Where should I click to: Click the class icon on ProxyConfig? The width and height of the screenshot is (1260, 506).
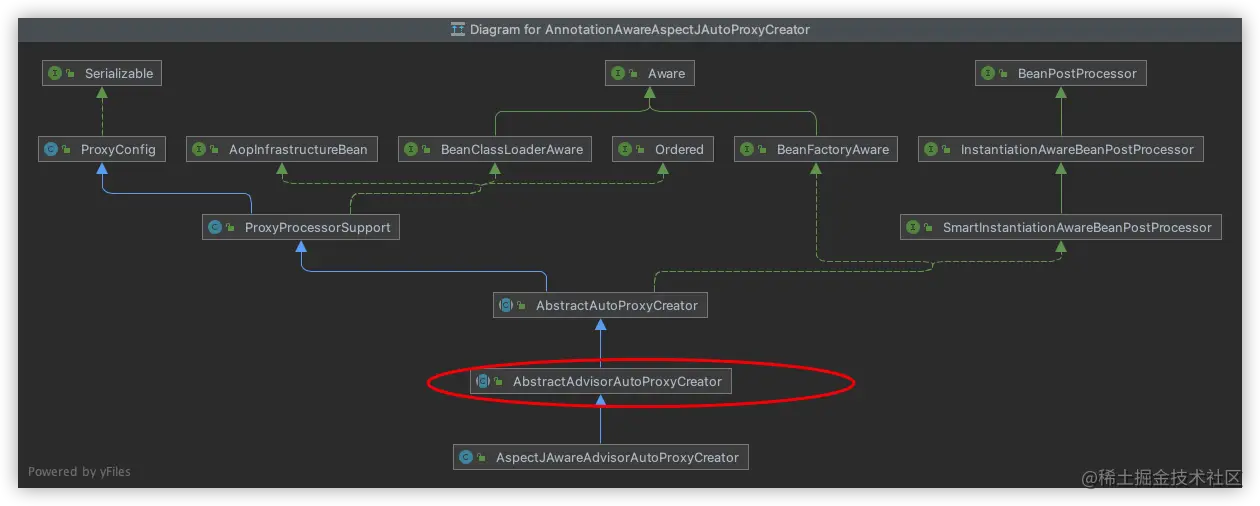(x=52, y=149)
